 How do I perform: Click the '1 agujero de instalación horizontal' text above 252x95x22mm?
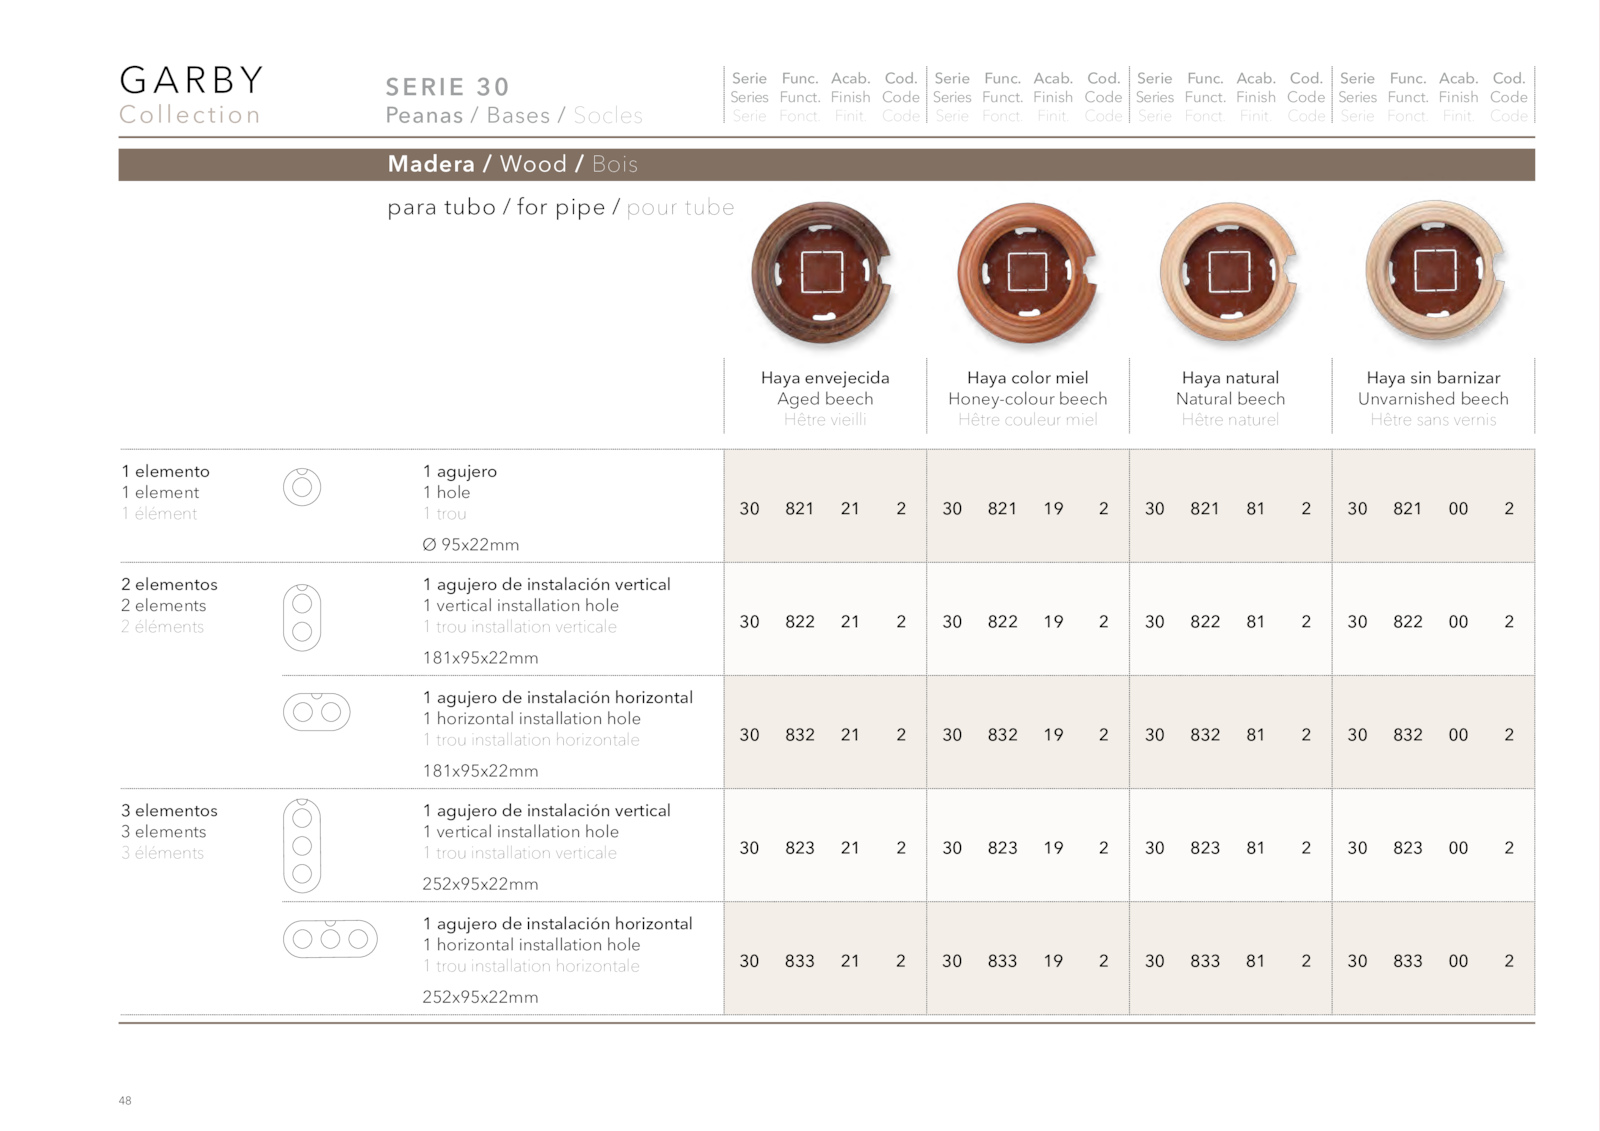click(x=557, y=924)
